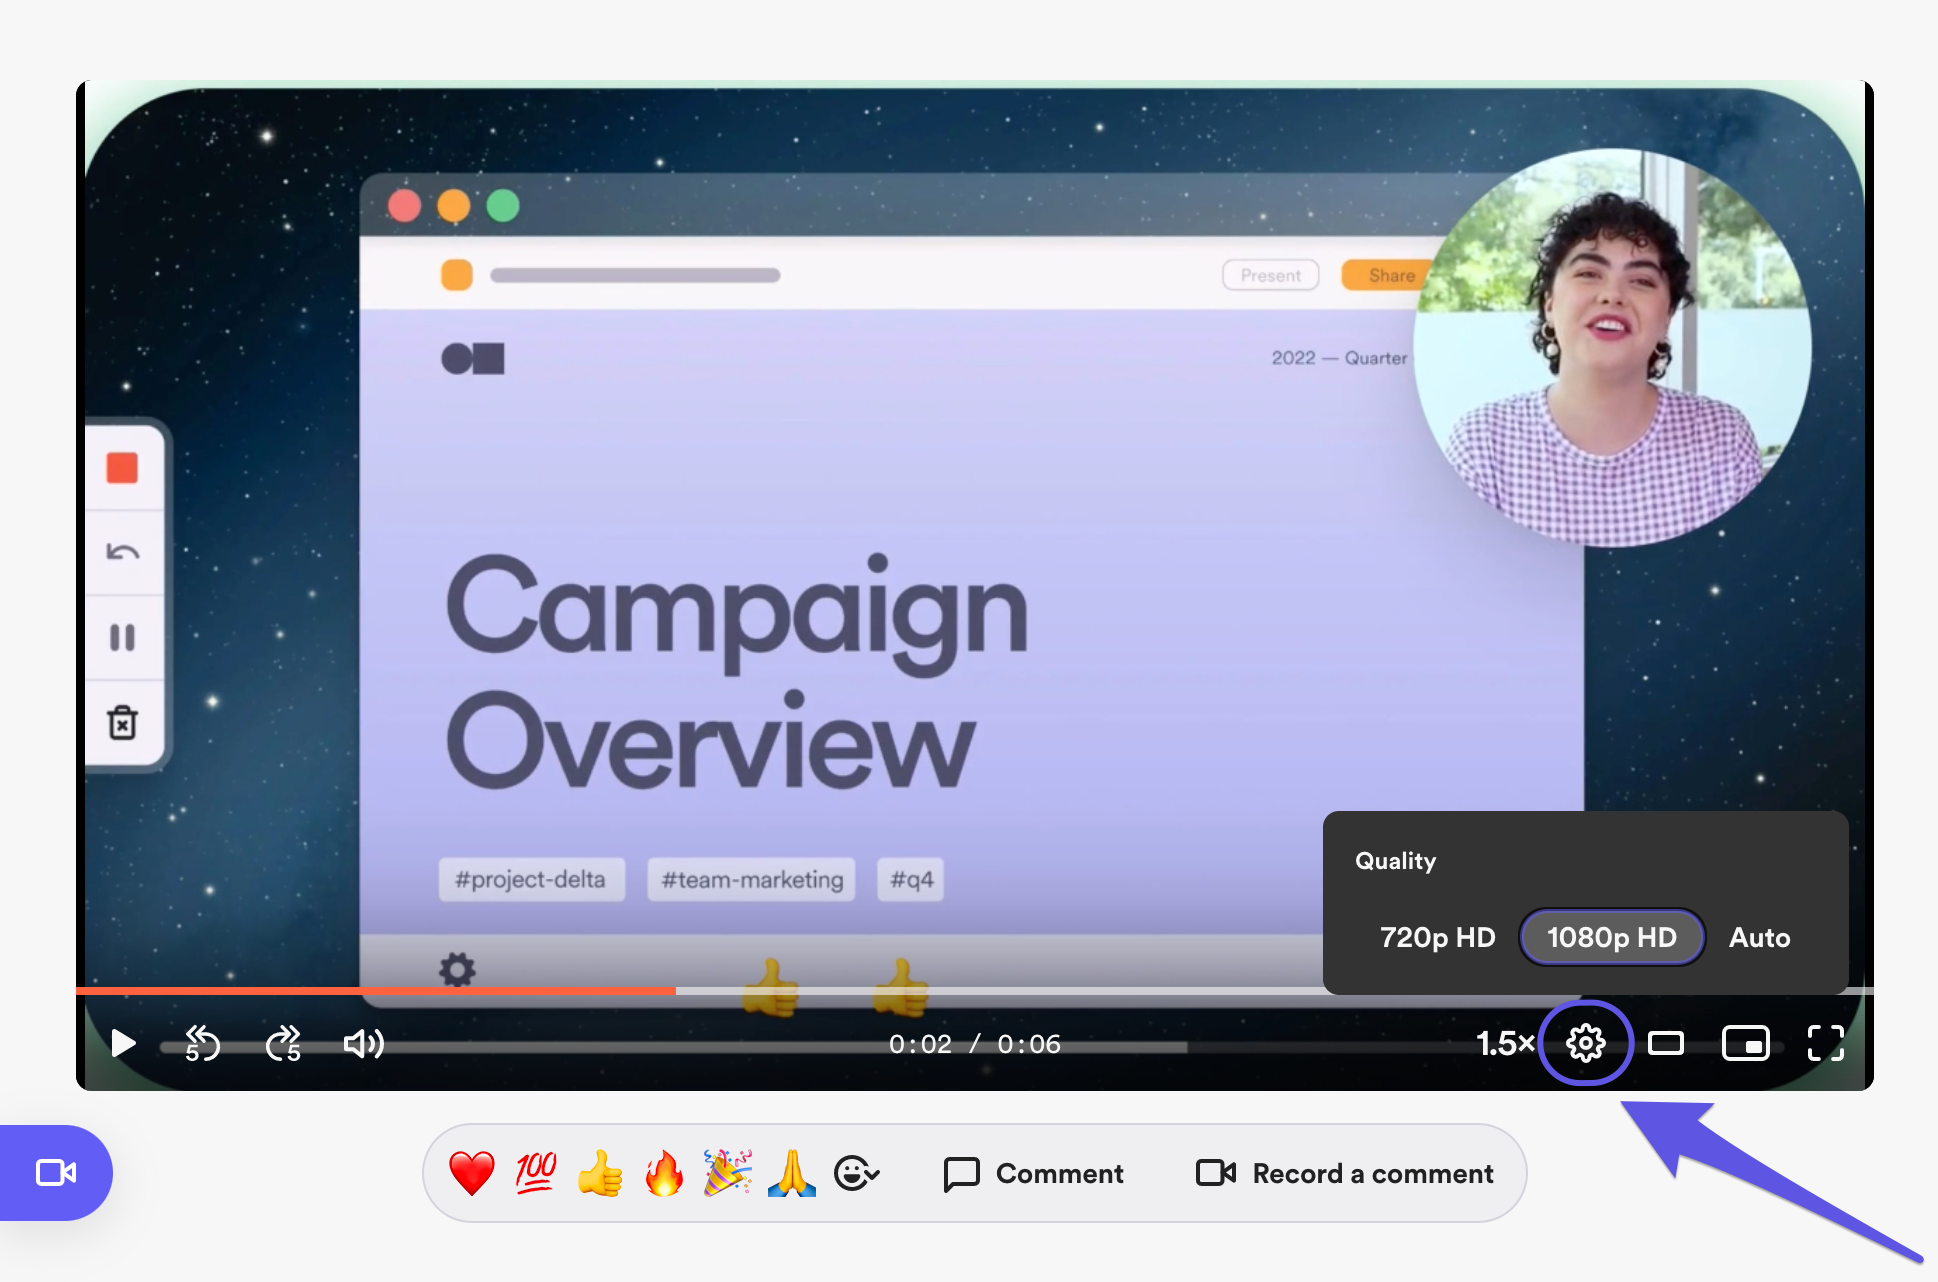Open the video settings gear

1585,1044
